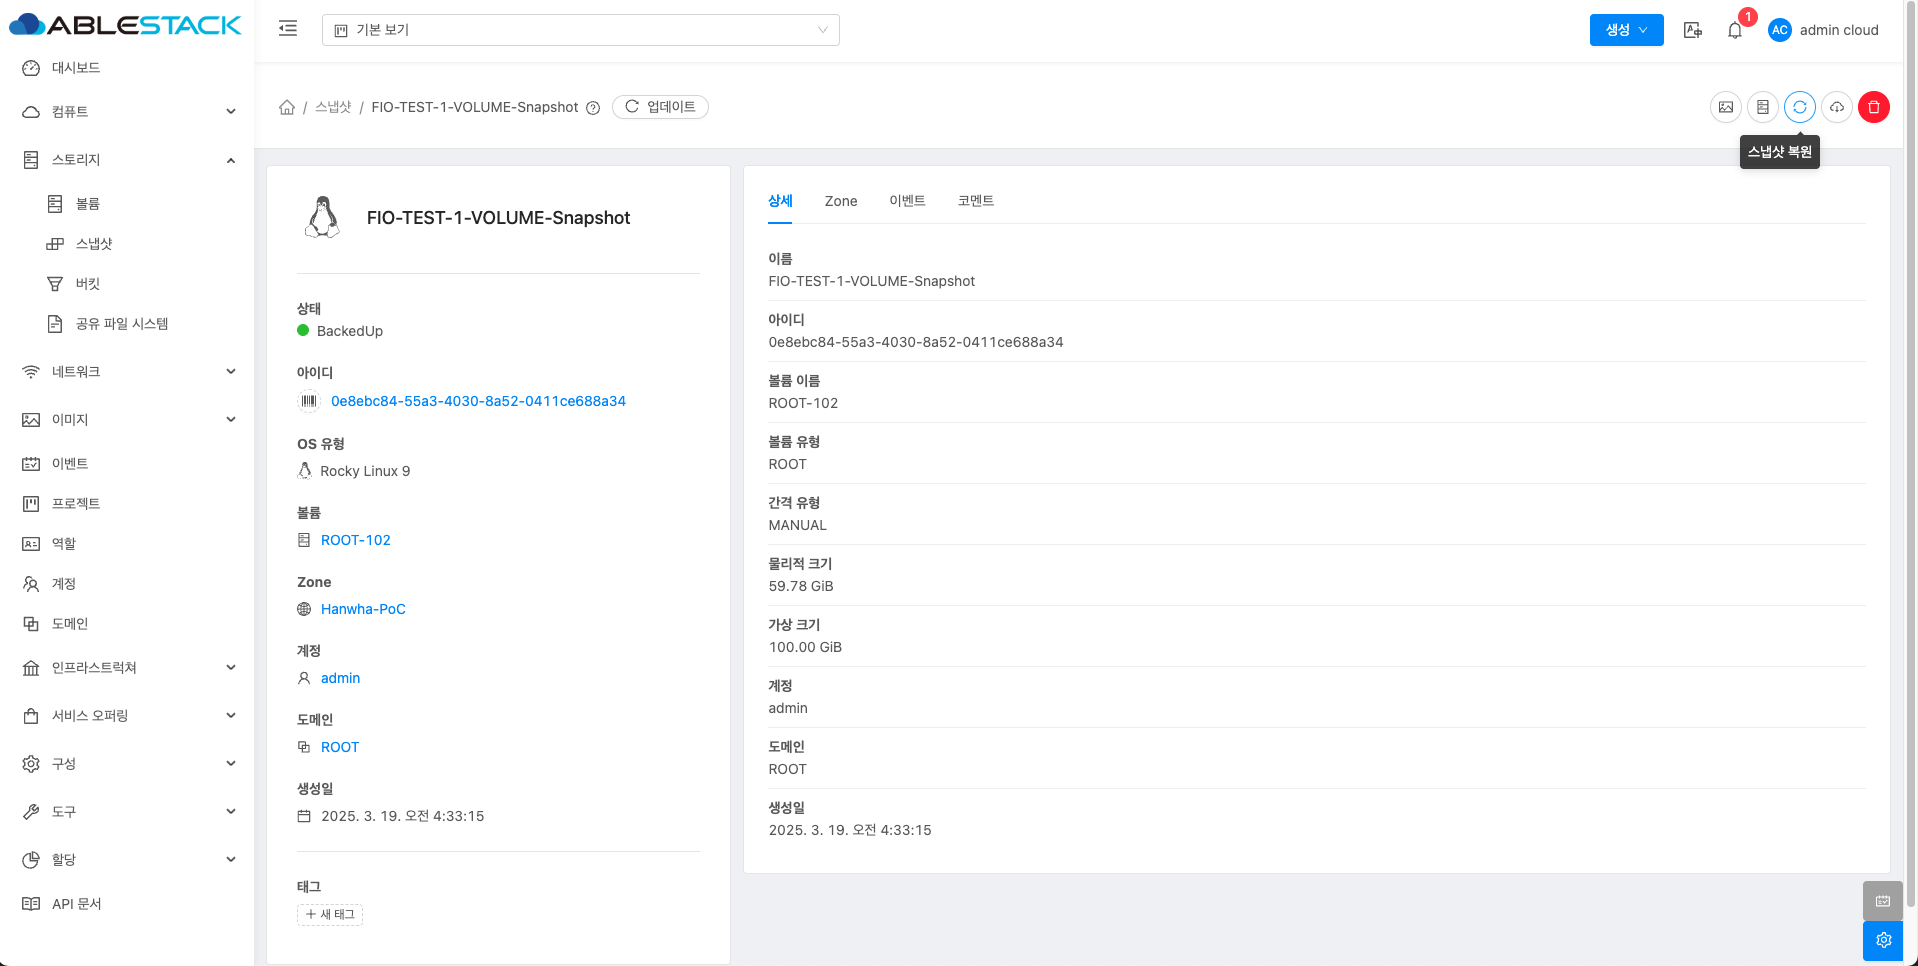Go to home via breadcrumb house icon

(287, 107)
